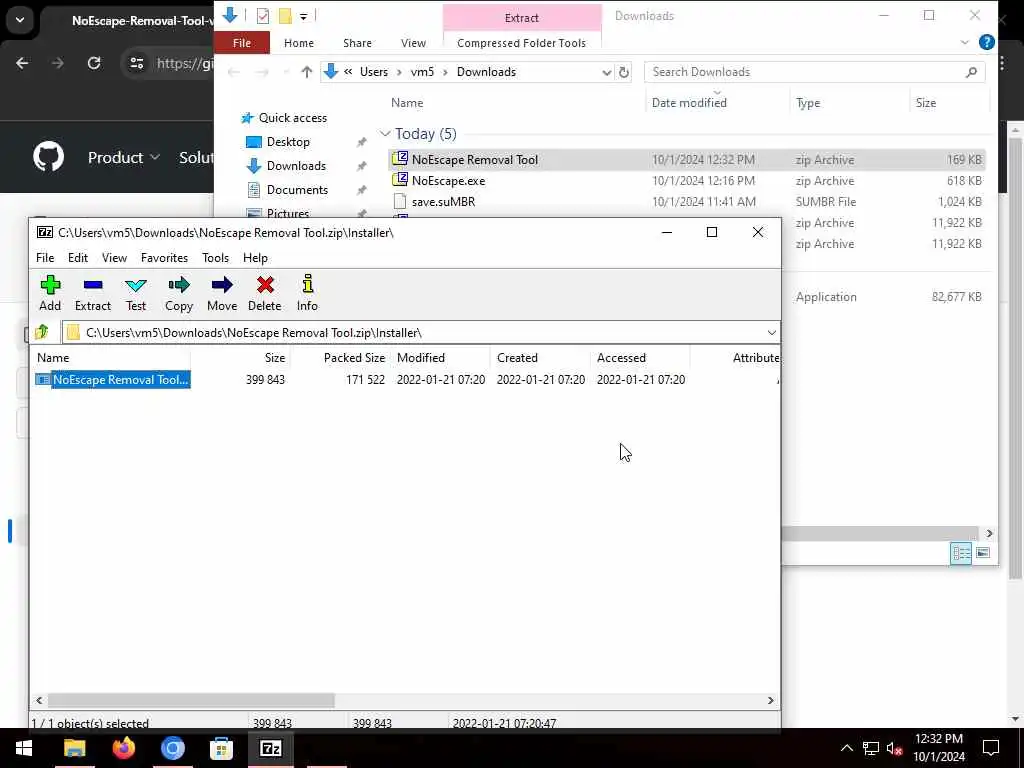Open the View menu in 7-Zip
The width and height of the screenshot is (1024, 768).
click(114, 258)
